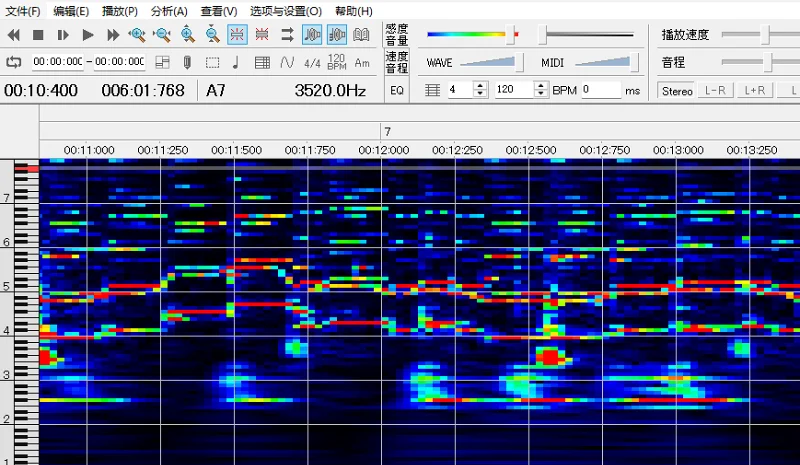Increase the beats value 4 with stepper
The width and height of the screenshot is (800, 465).
[481, 86]
